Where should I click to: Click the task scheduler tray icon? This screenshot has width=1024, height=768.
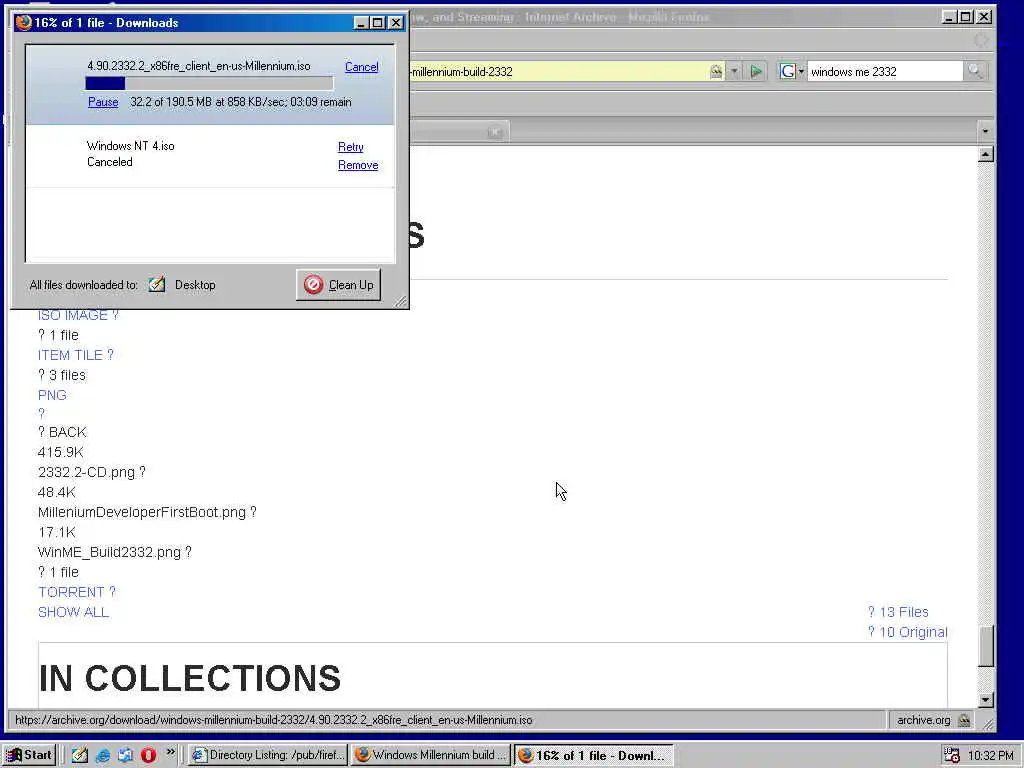click(x=952, y=755)
